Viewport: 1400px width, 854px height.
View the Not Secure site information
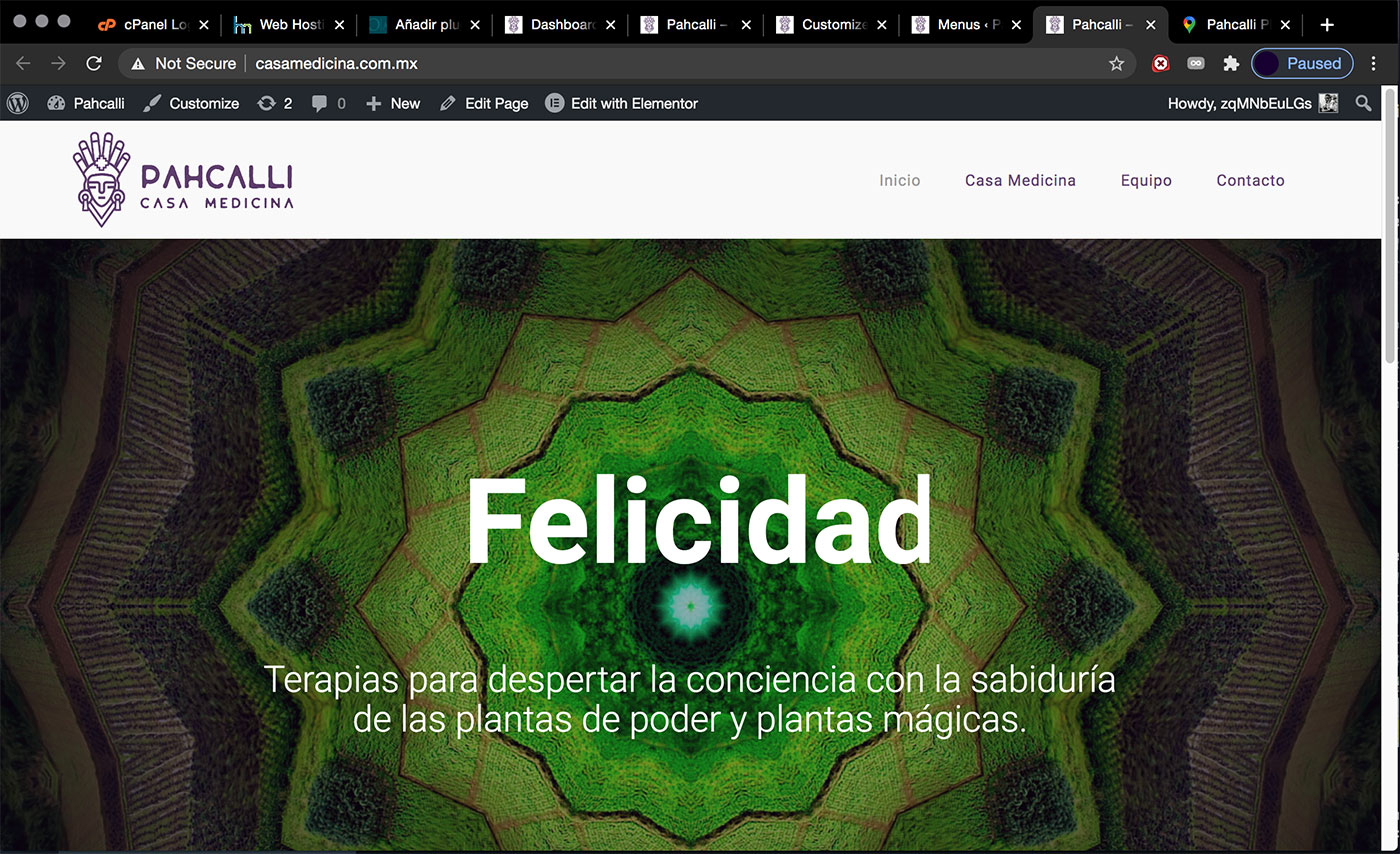pyautogui.click(x=184, y=63)
